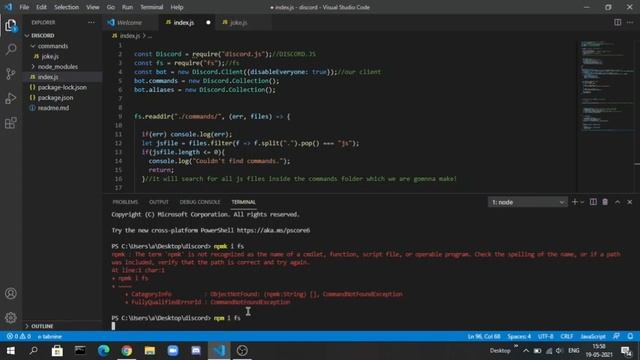Open Source Control view
This screenshot has width=640, height=360.
pyautogui.click(x=11, y=74)
